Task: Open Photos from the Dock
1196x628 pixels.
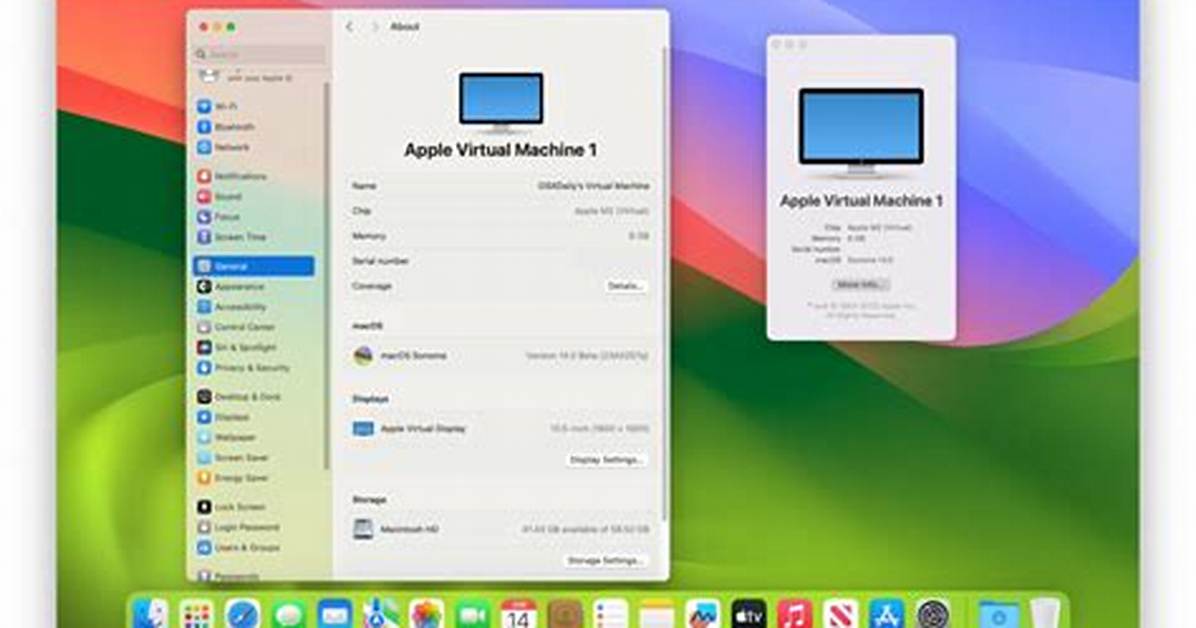Action: coord(427,614)
